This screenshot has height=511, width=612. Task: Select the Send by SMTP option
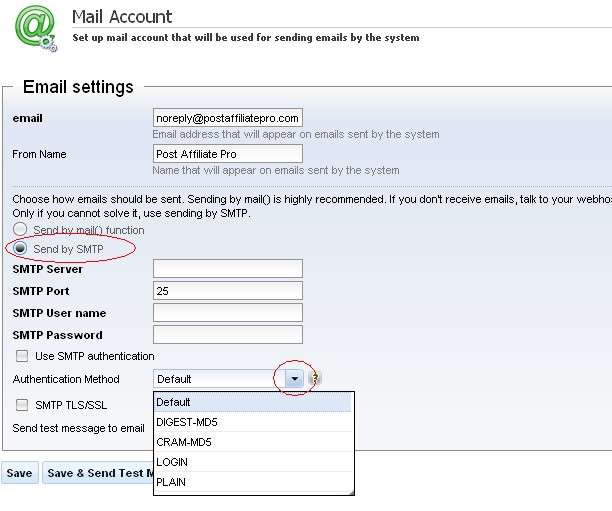point(20,247)
